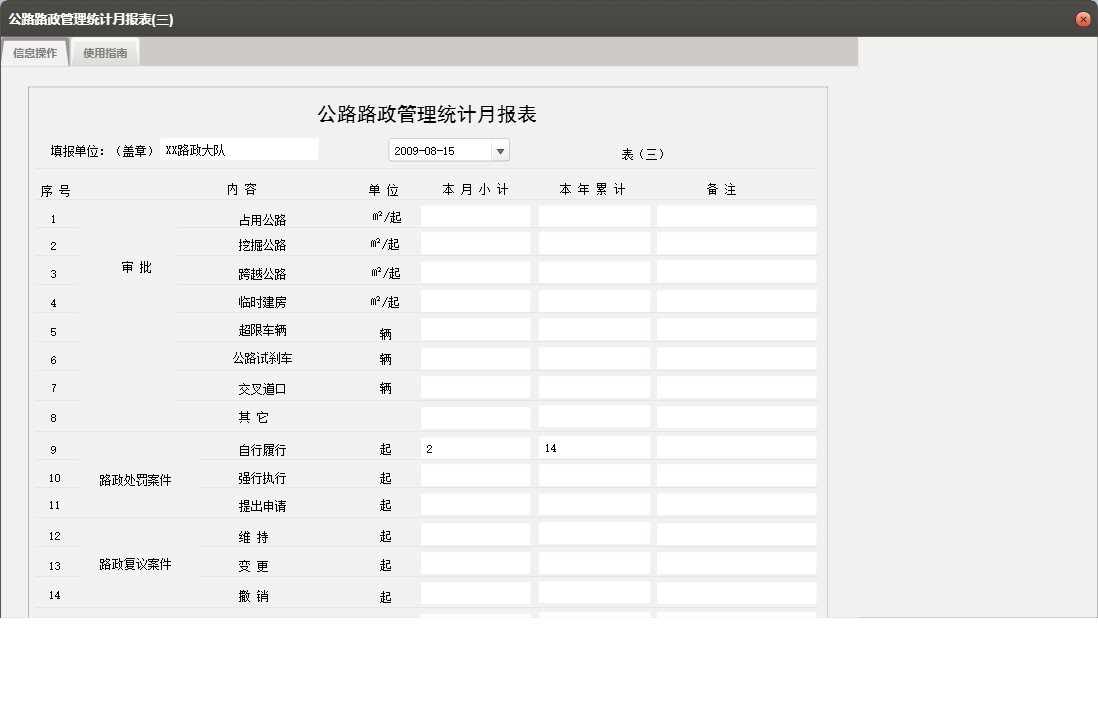Screen dimensions: 1098x727
Task: Click the 备注 field for 公路试刹车
Action: click(x=736, y=357)
